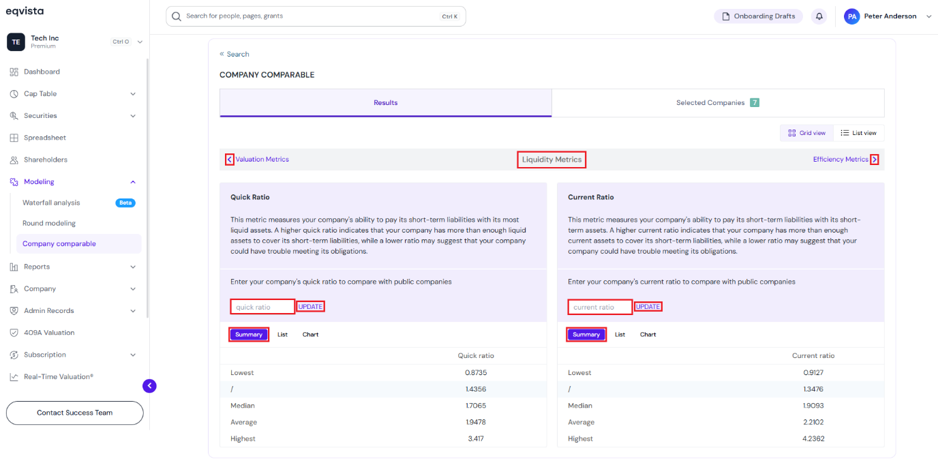This screenshot has width=938, height=461.
Task: Expand the Admin Records menu chevron
Action: point(133,311)
